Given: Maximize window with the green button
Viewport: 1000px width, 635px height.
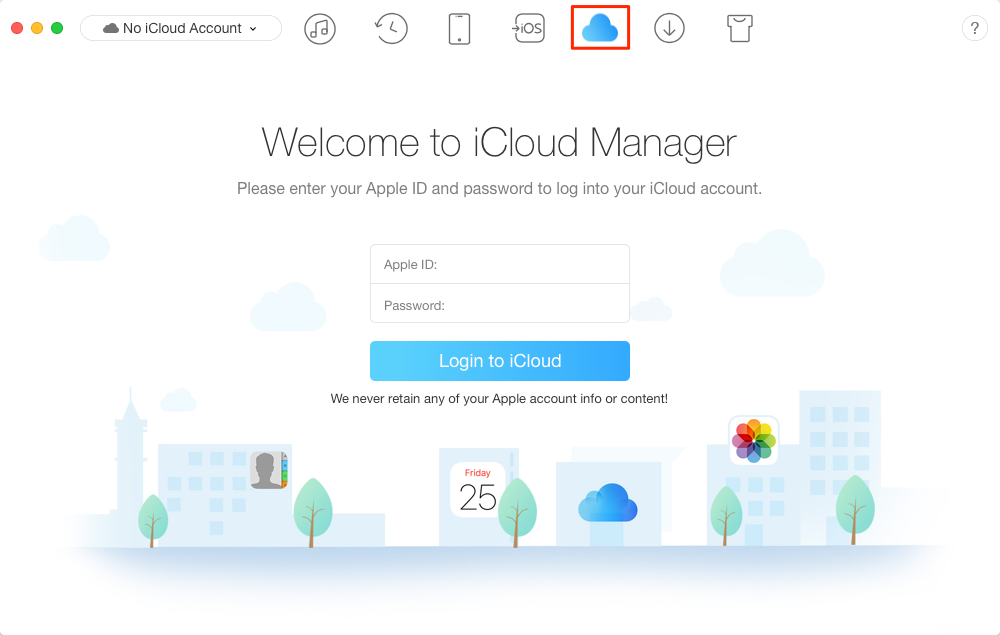Looking at the screenshot, I should (x=57, y=28).
